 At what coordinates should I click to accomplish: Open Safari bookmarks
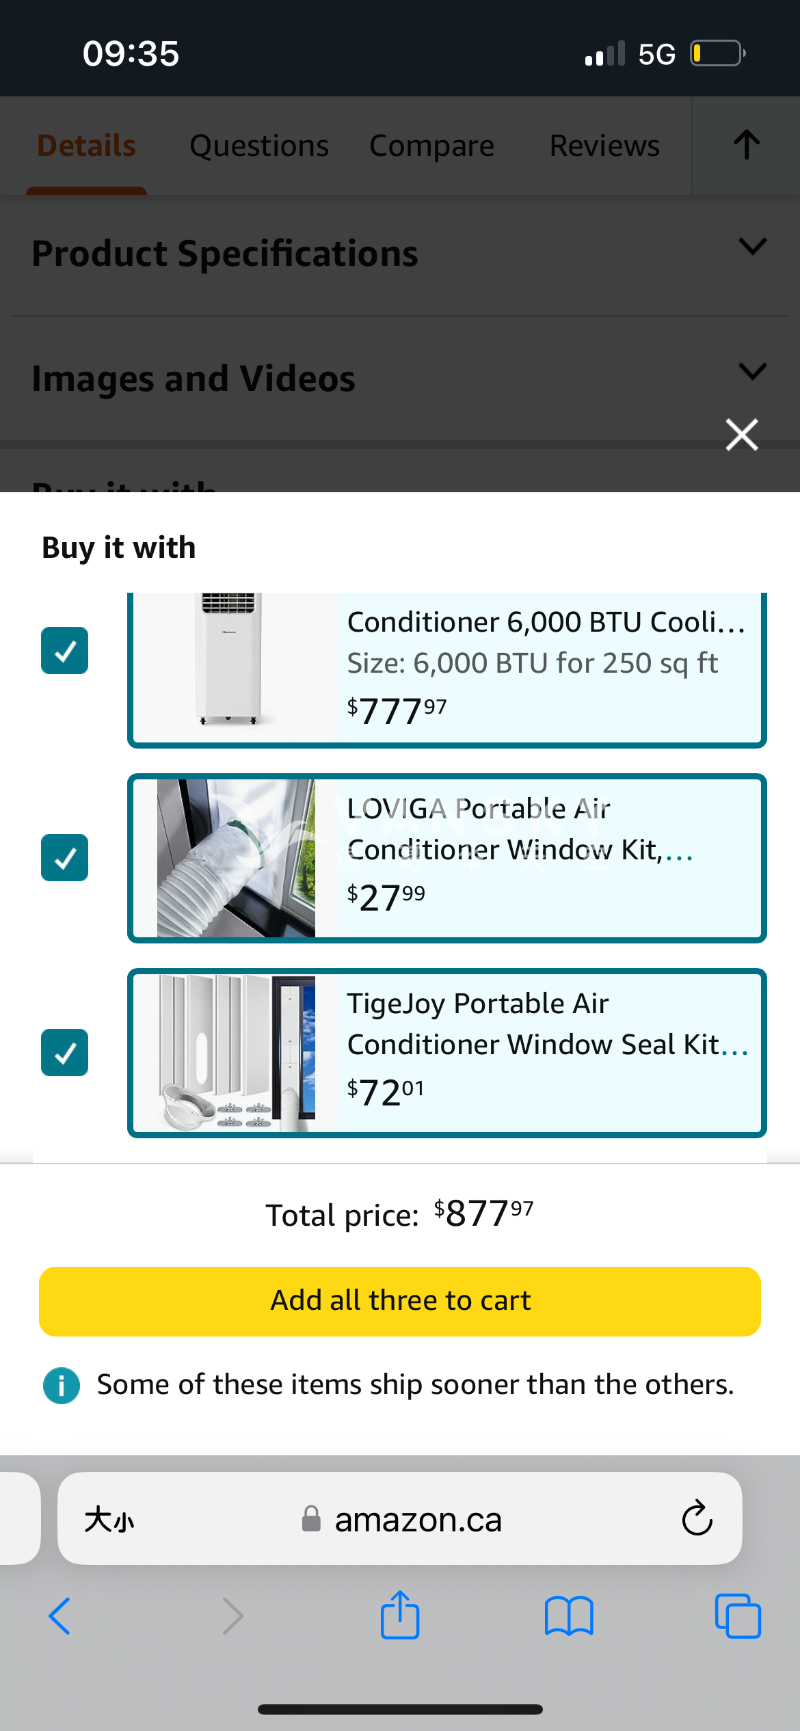point(569,1615)
